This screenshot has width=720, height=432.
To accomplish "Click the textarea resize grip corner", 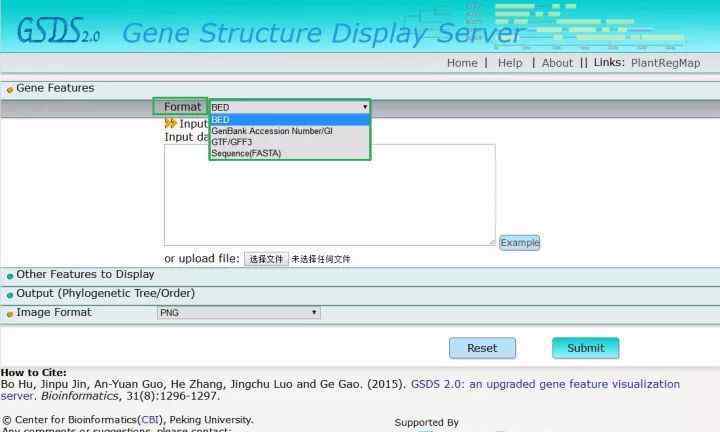I will (x=492, y=242).
